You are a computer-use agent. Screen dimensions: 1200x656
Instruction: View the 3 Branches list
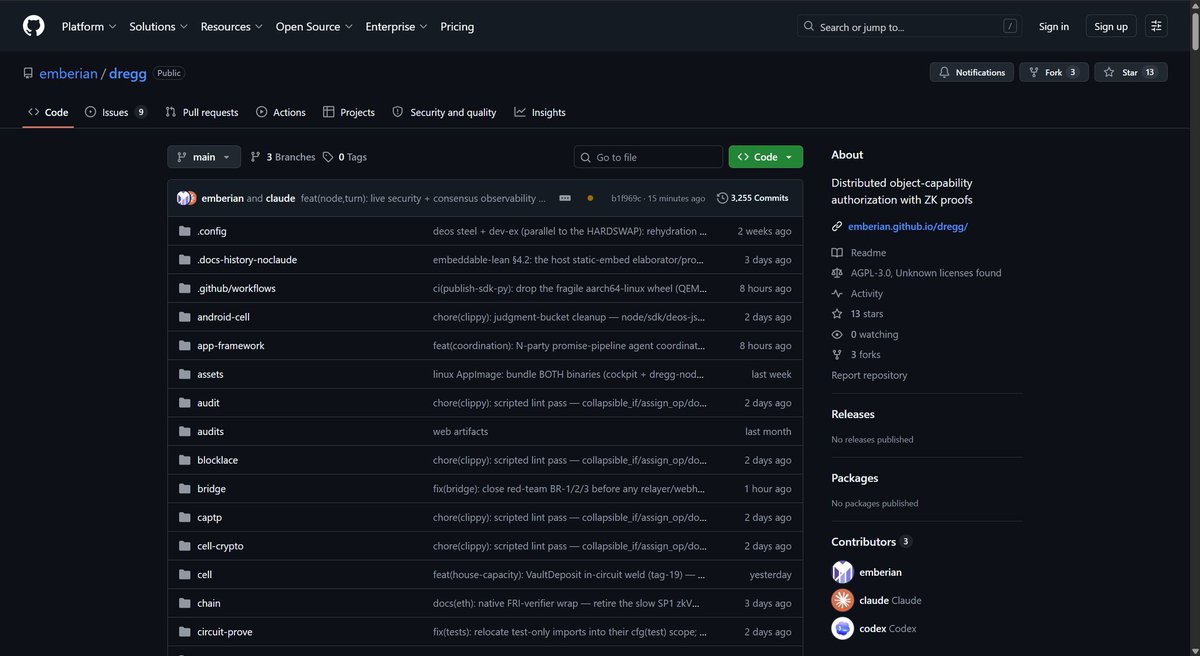click(x=283, y=157)
